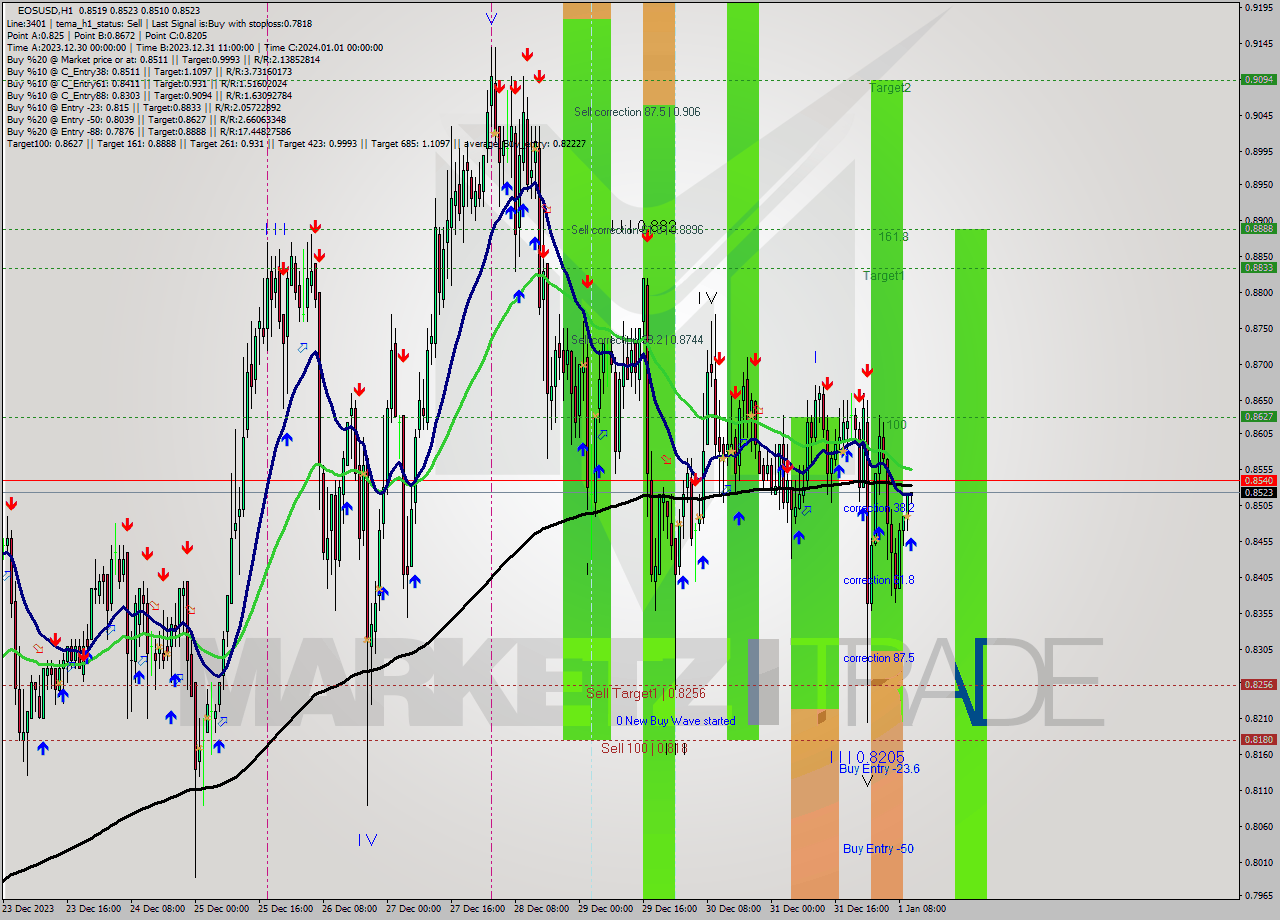The image size is (1280, 920).
Task: Click the green 0.8888 price tag
Action: pyautogui.click(x=1258, y=229)
